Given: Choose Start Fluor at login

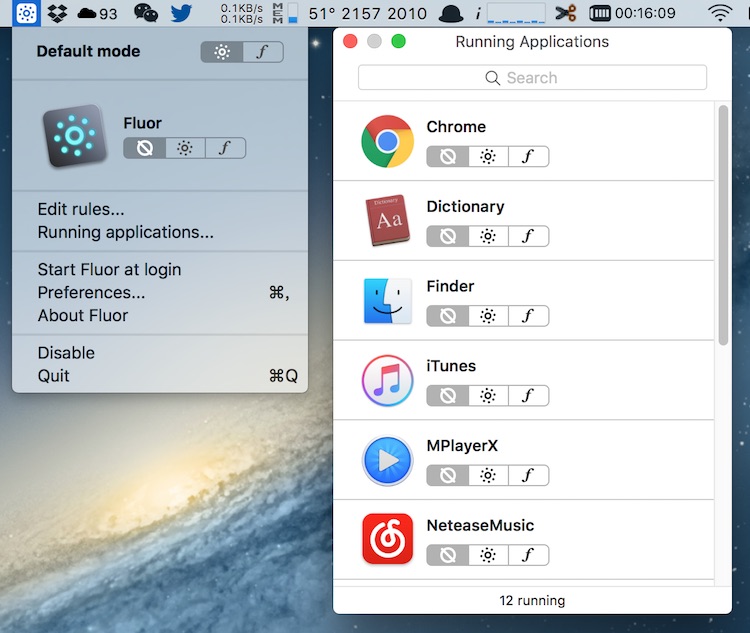Looking at the screenshot, I should [160, 269].
